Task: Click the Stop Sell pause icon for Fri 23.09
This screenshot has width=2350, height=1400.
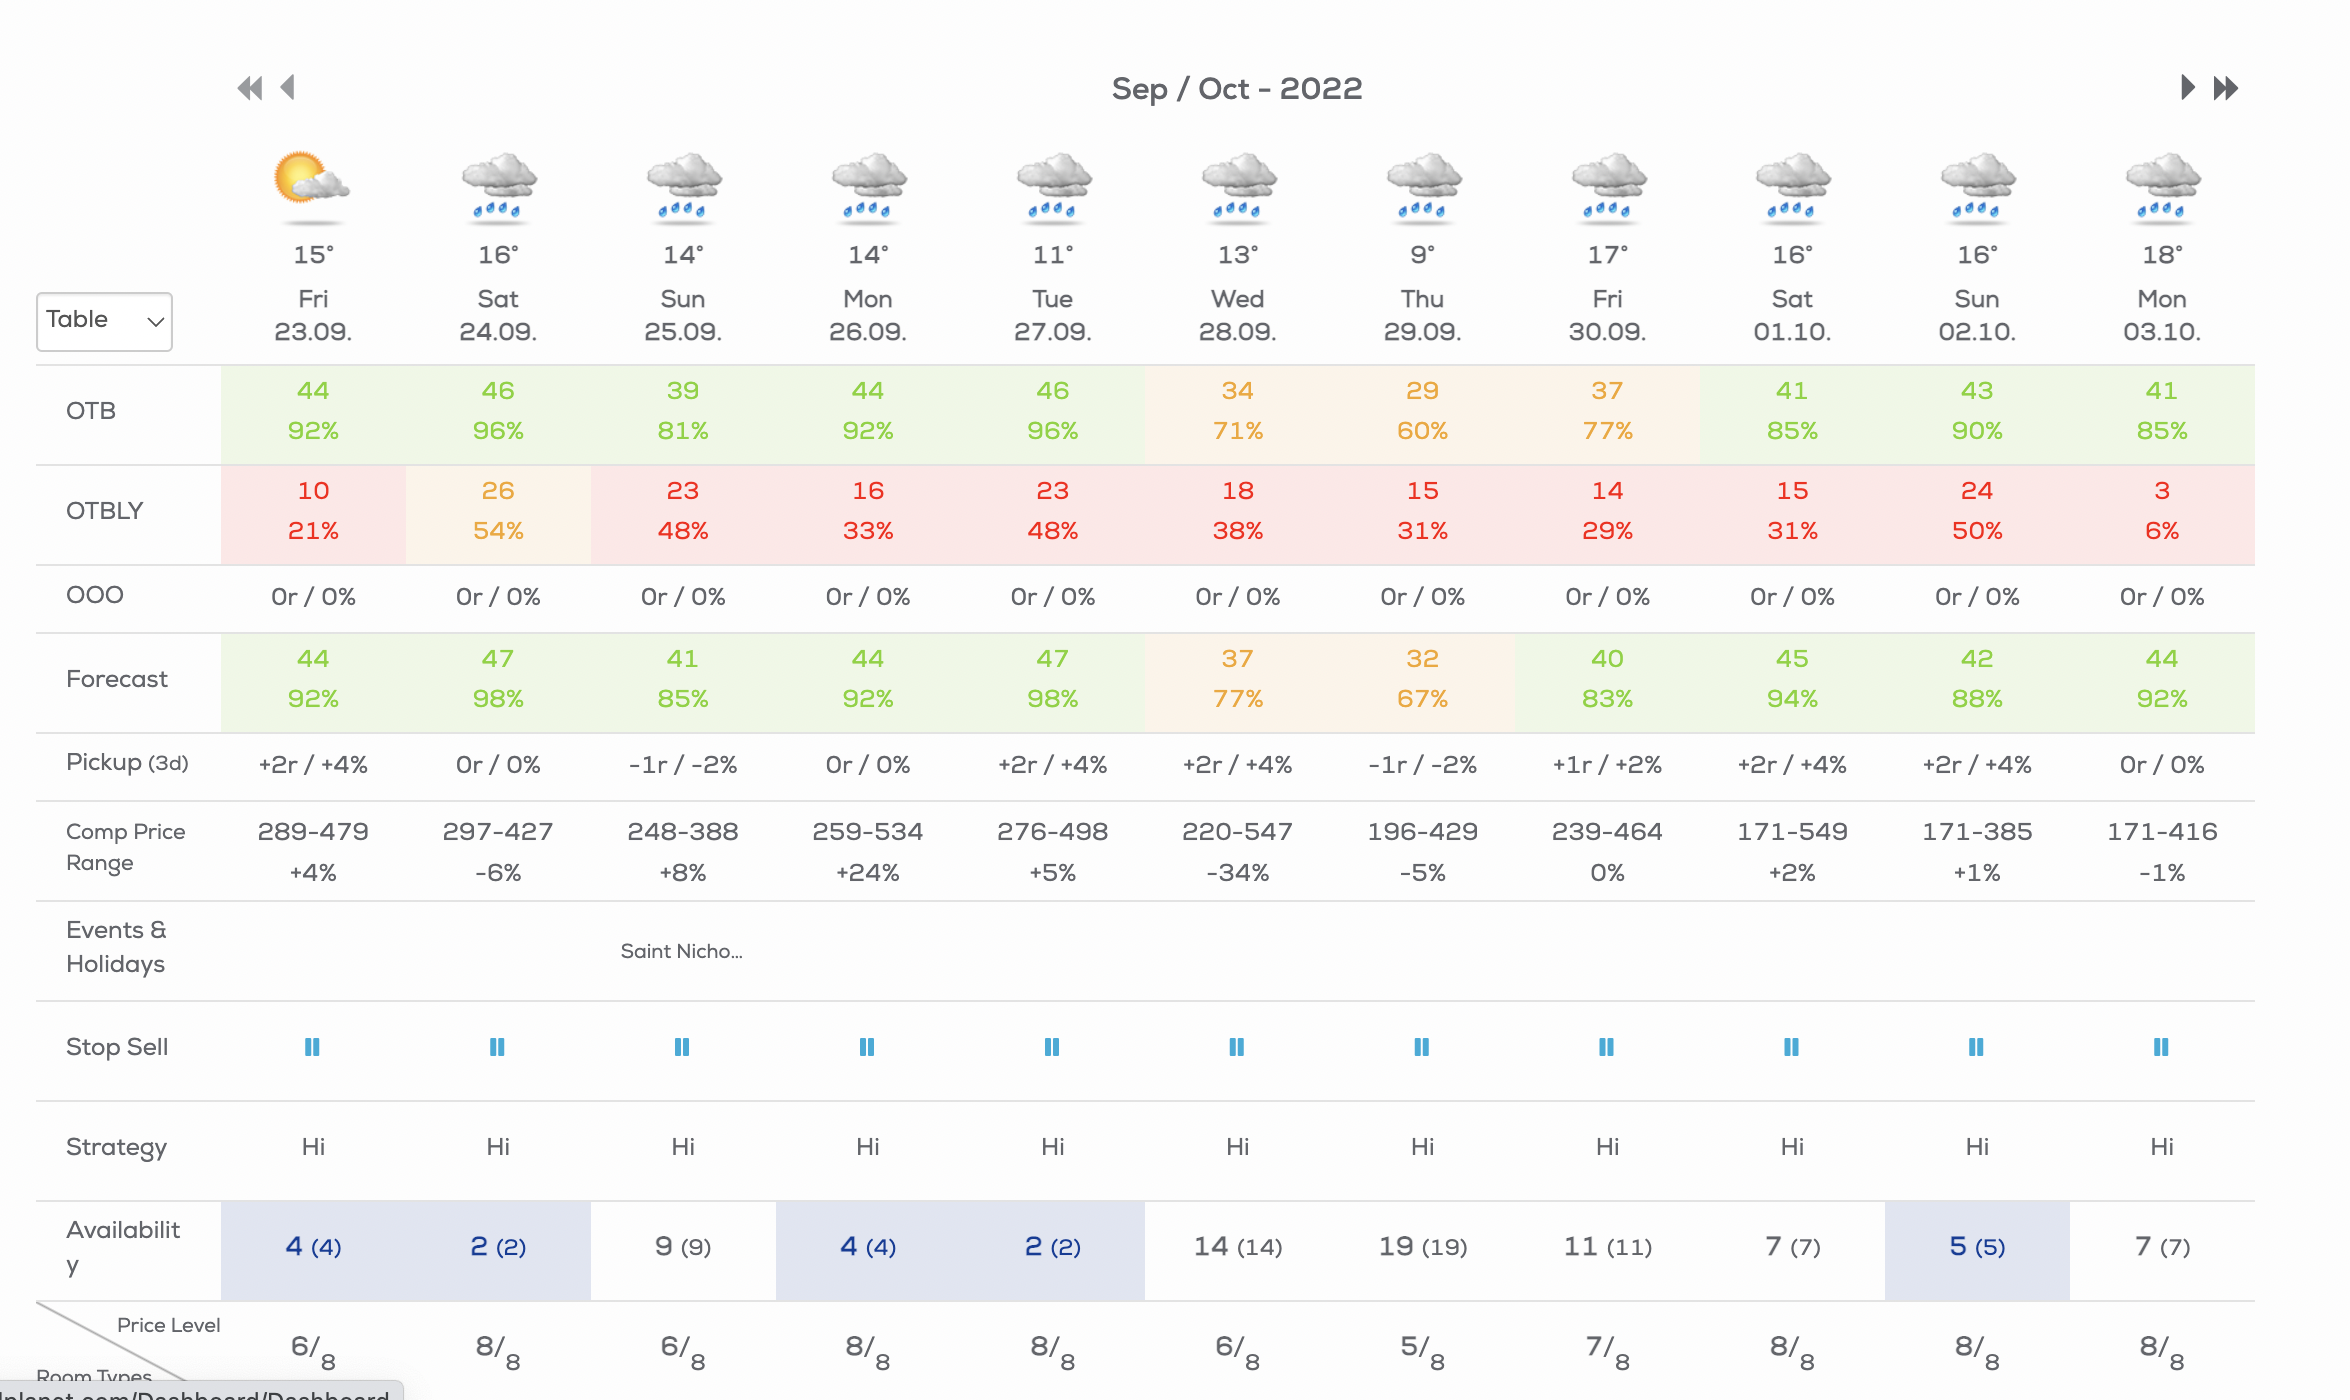Action: [312, 1045]
